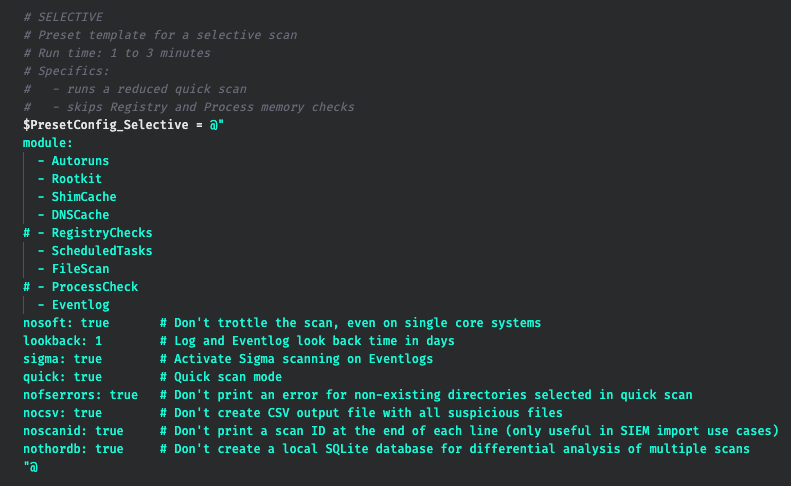Click the 'module:' key
791x486 pixels.
pos(48,143)
